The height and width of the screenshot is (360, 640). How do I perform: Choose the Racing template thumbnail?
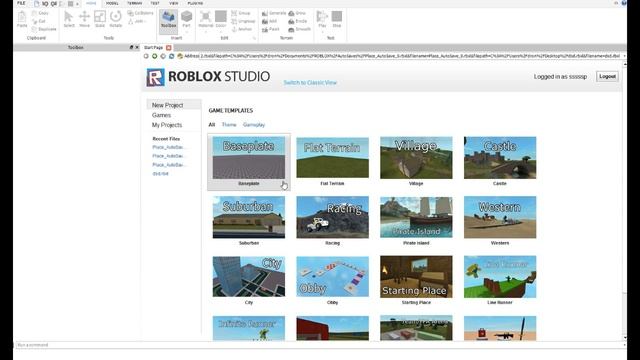point(332,217)
